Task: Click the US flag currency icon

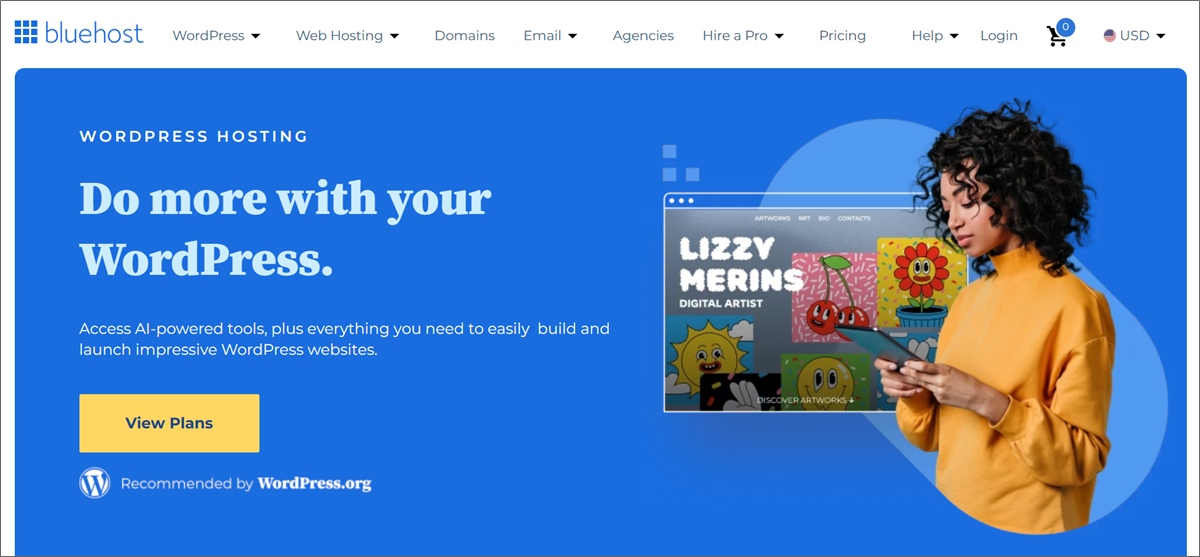Action: [1110, 35]
